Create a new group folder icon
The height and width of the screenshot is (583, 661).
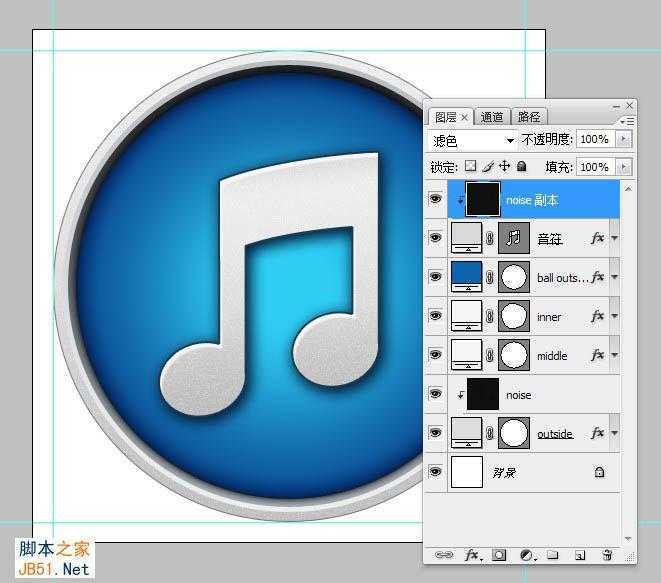click(x=553, y=555)
